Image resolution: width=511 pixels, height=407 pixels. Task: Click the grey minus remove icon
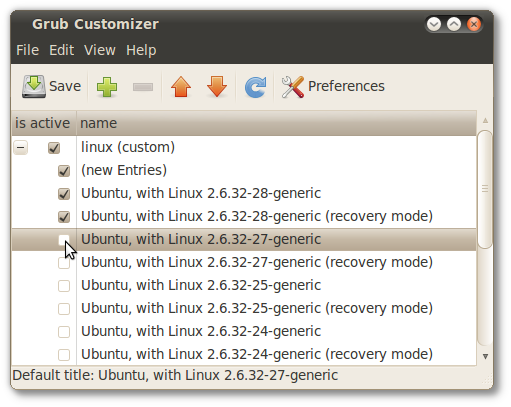(143, 87)
